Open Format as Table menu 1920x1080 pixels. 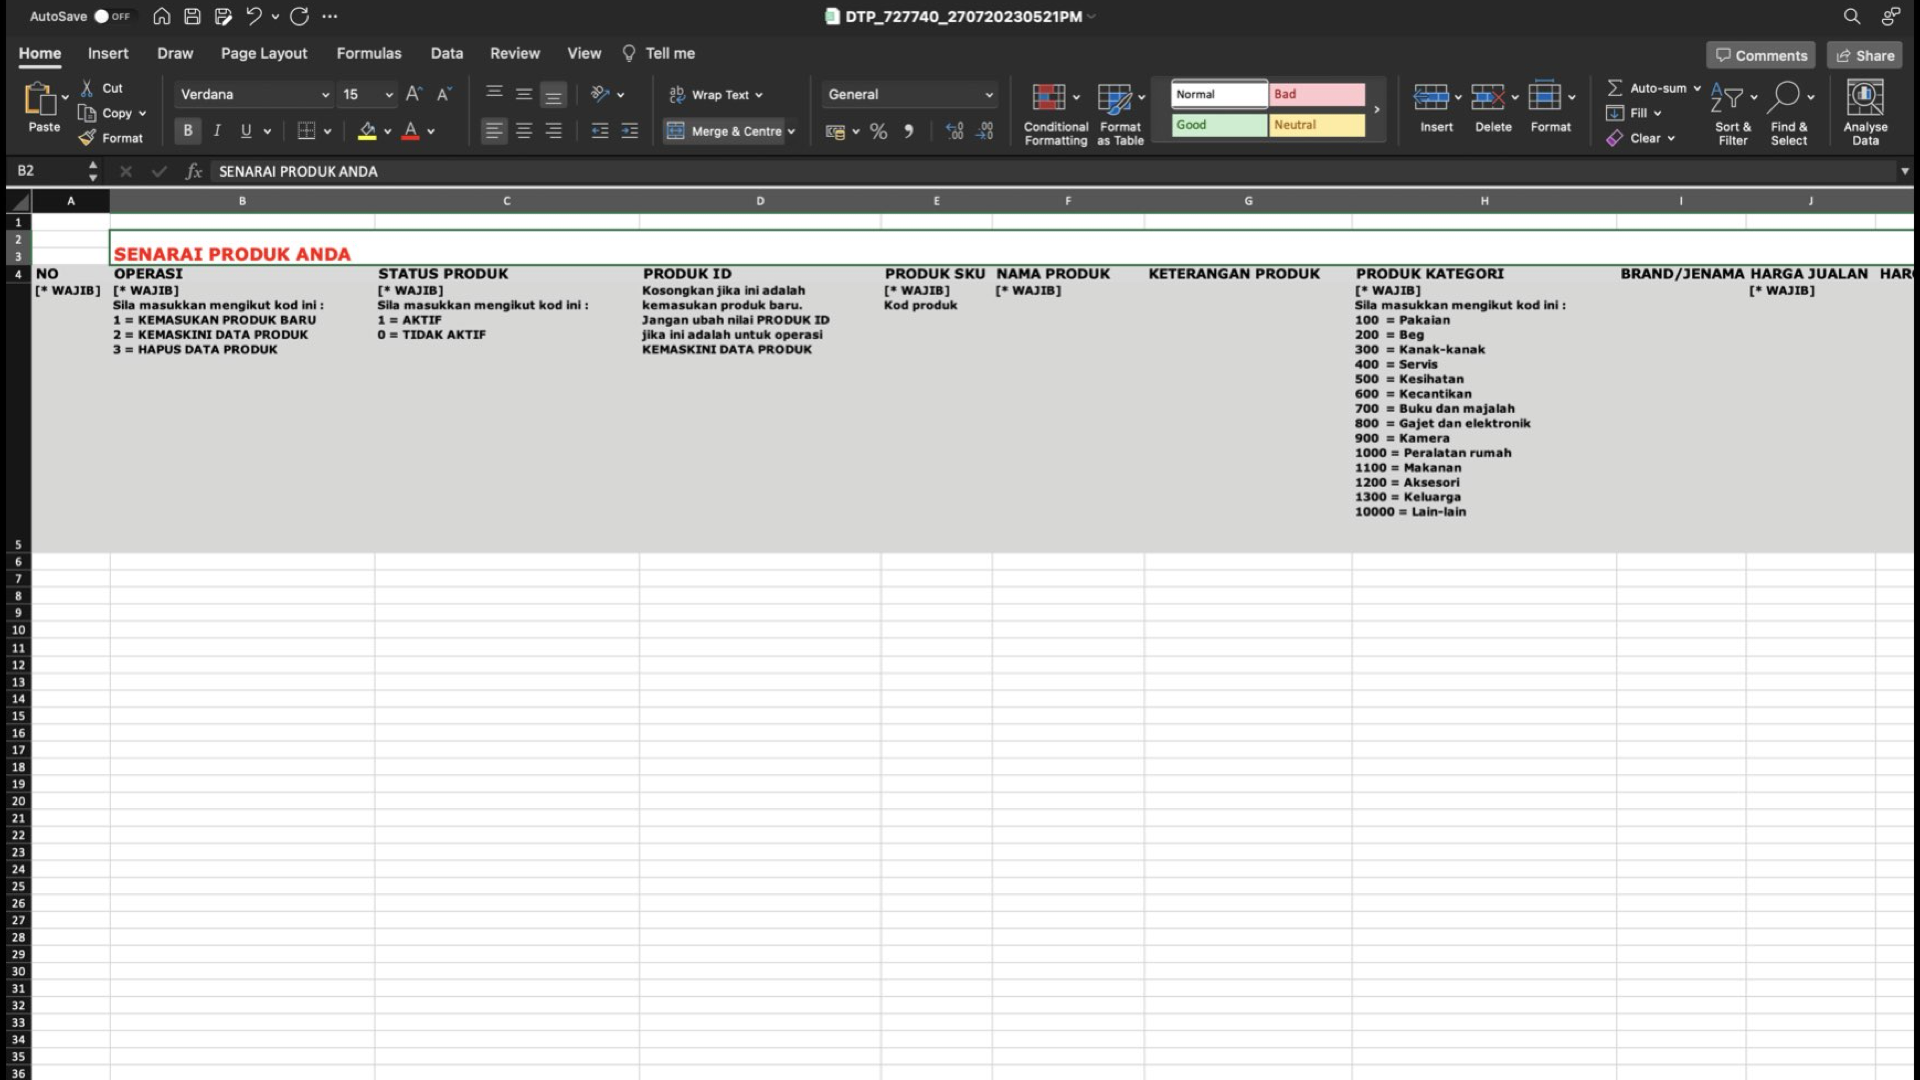[1120, 114]
